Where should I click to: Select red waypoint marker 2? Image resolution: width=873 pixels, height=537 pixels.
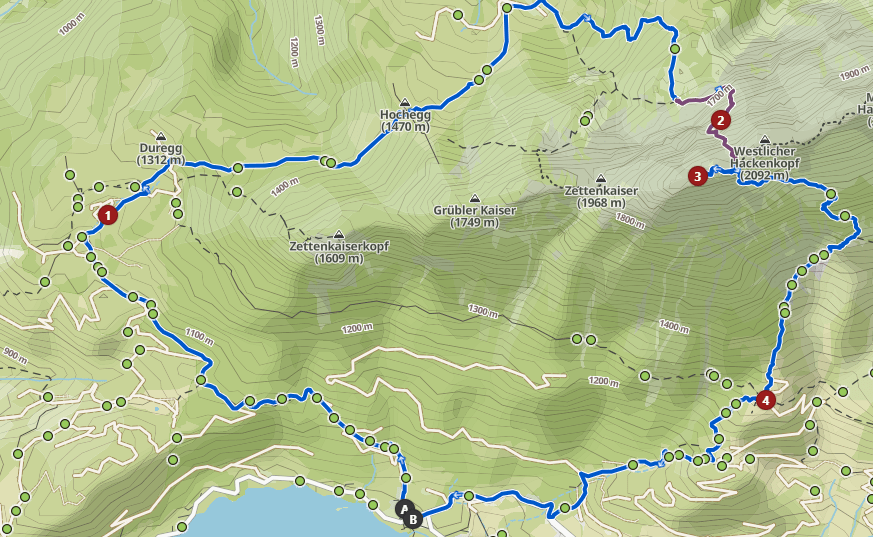click(720, 120)
